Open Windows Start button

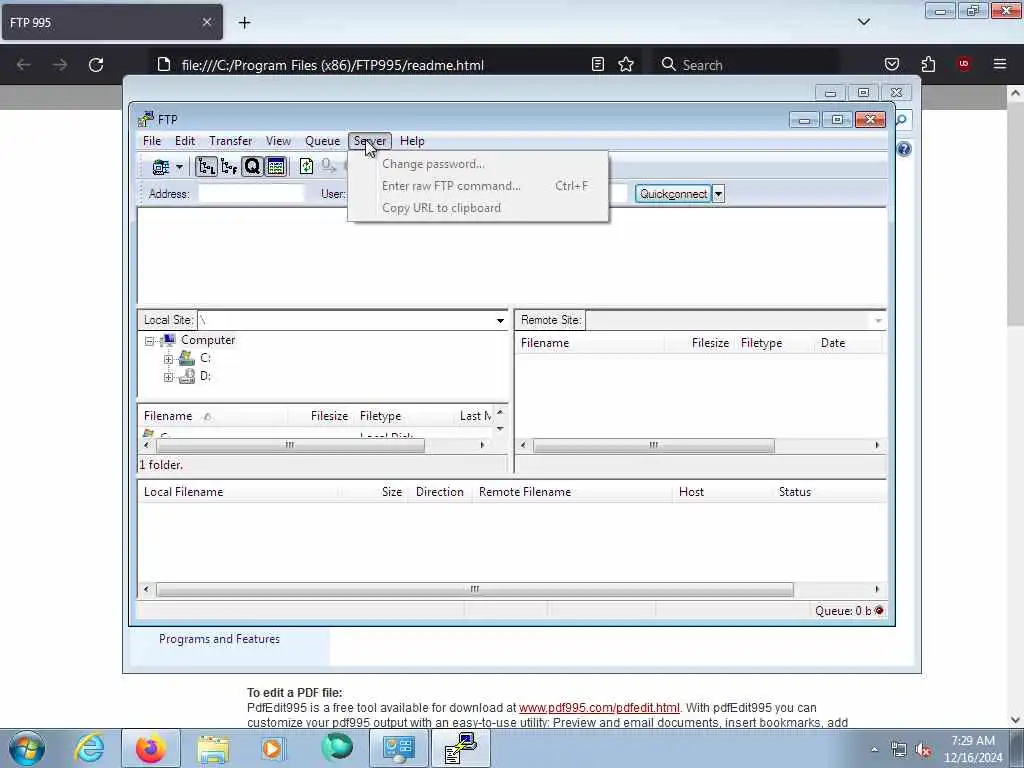26,748
